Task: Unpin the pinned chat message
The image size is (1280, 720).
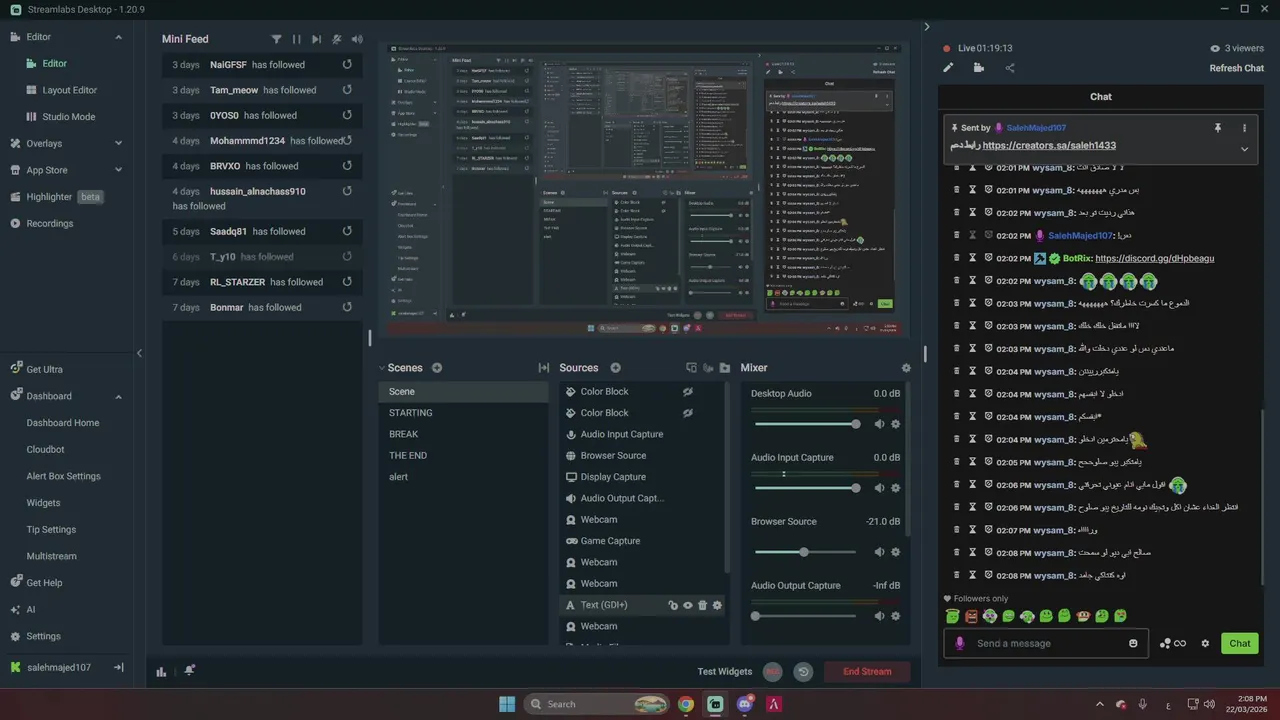Action: [x=1218, y=128]
